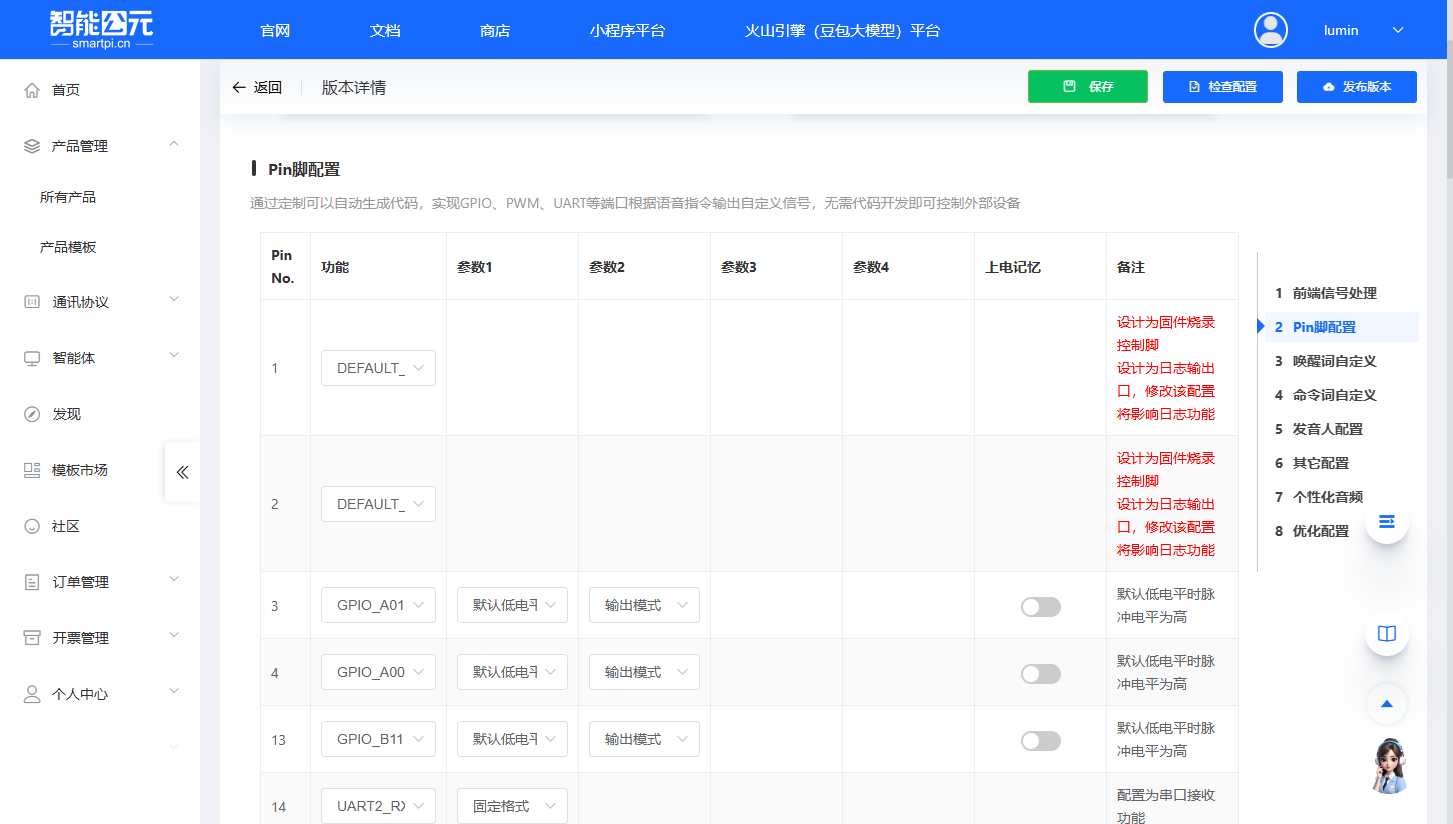This screenshot has height=824, width=1453.
Task: Open the UART2_RX function dropdown for Pin 14
Action: coord(378,806)
